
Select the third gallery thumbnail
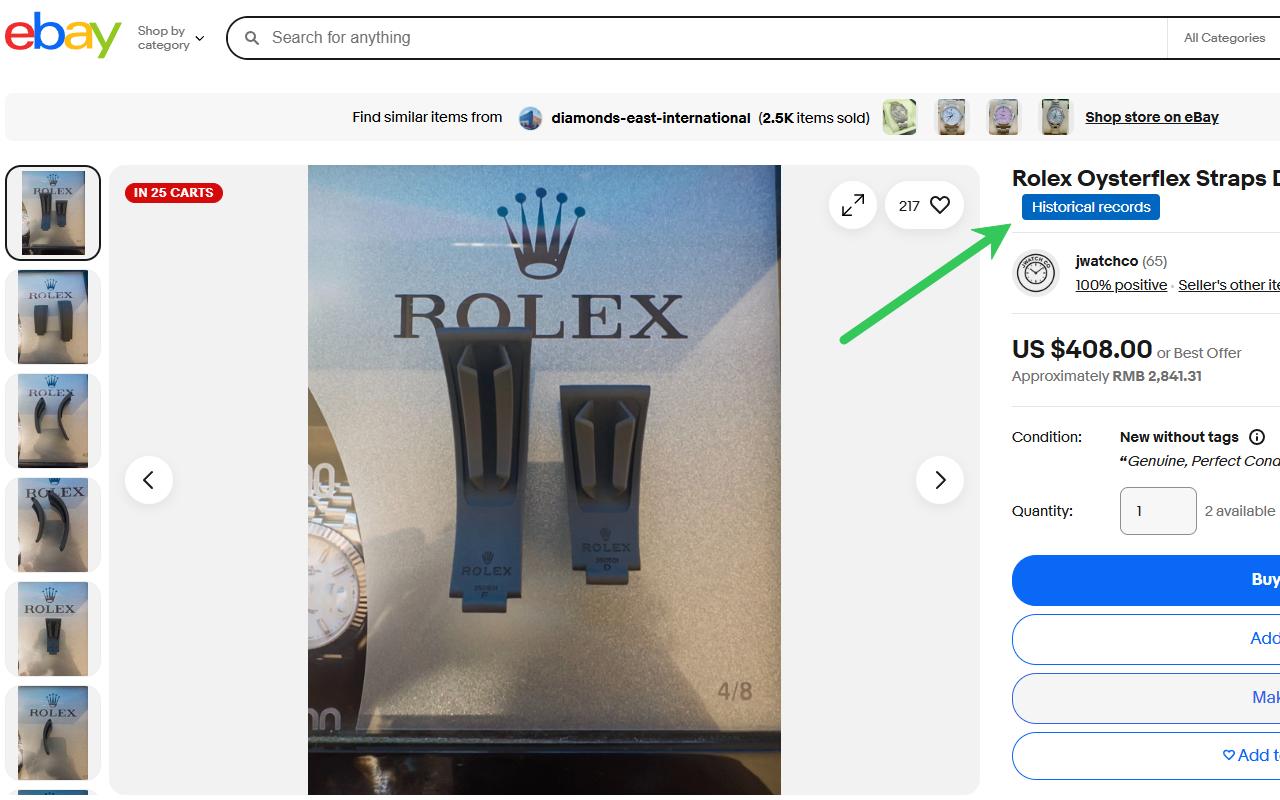point(53,421)
